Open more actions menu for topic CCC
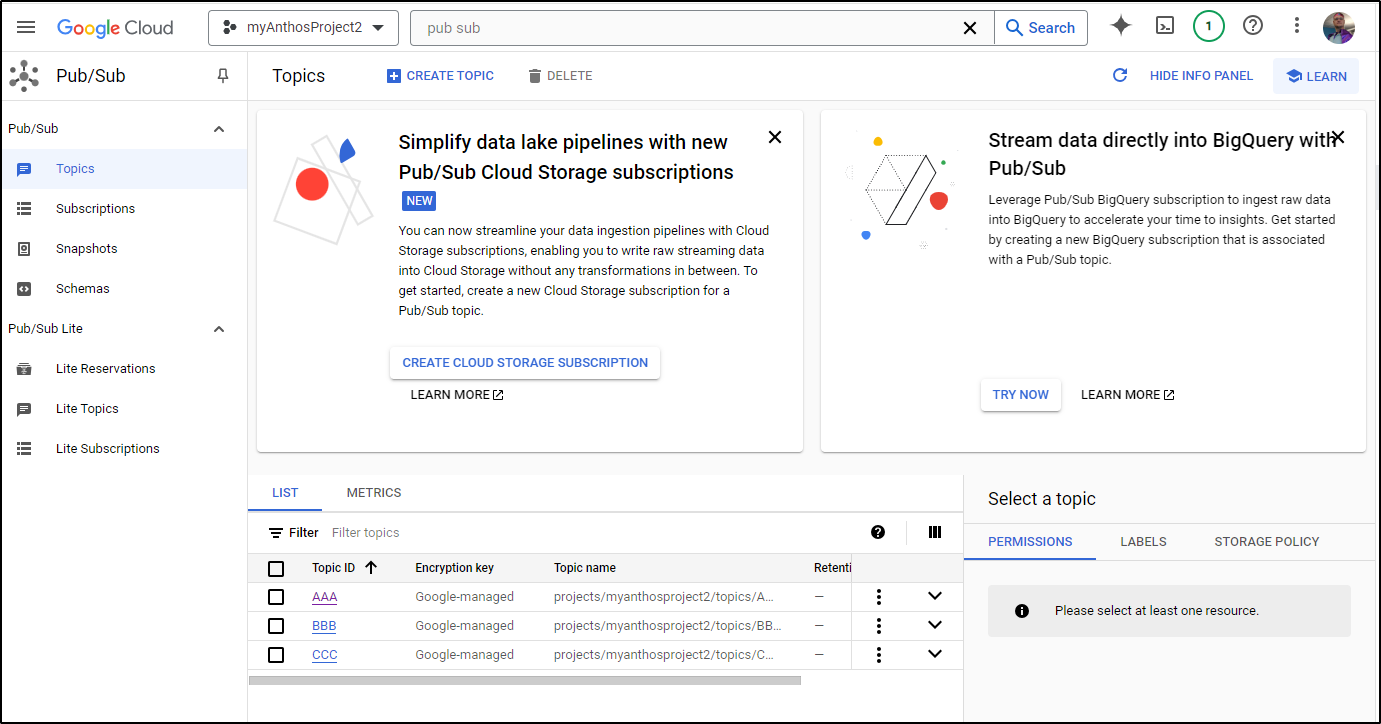Viewport: 1381px width, 724px height. click(x=879, y=655)
